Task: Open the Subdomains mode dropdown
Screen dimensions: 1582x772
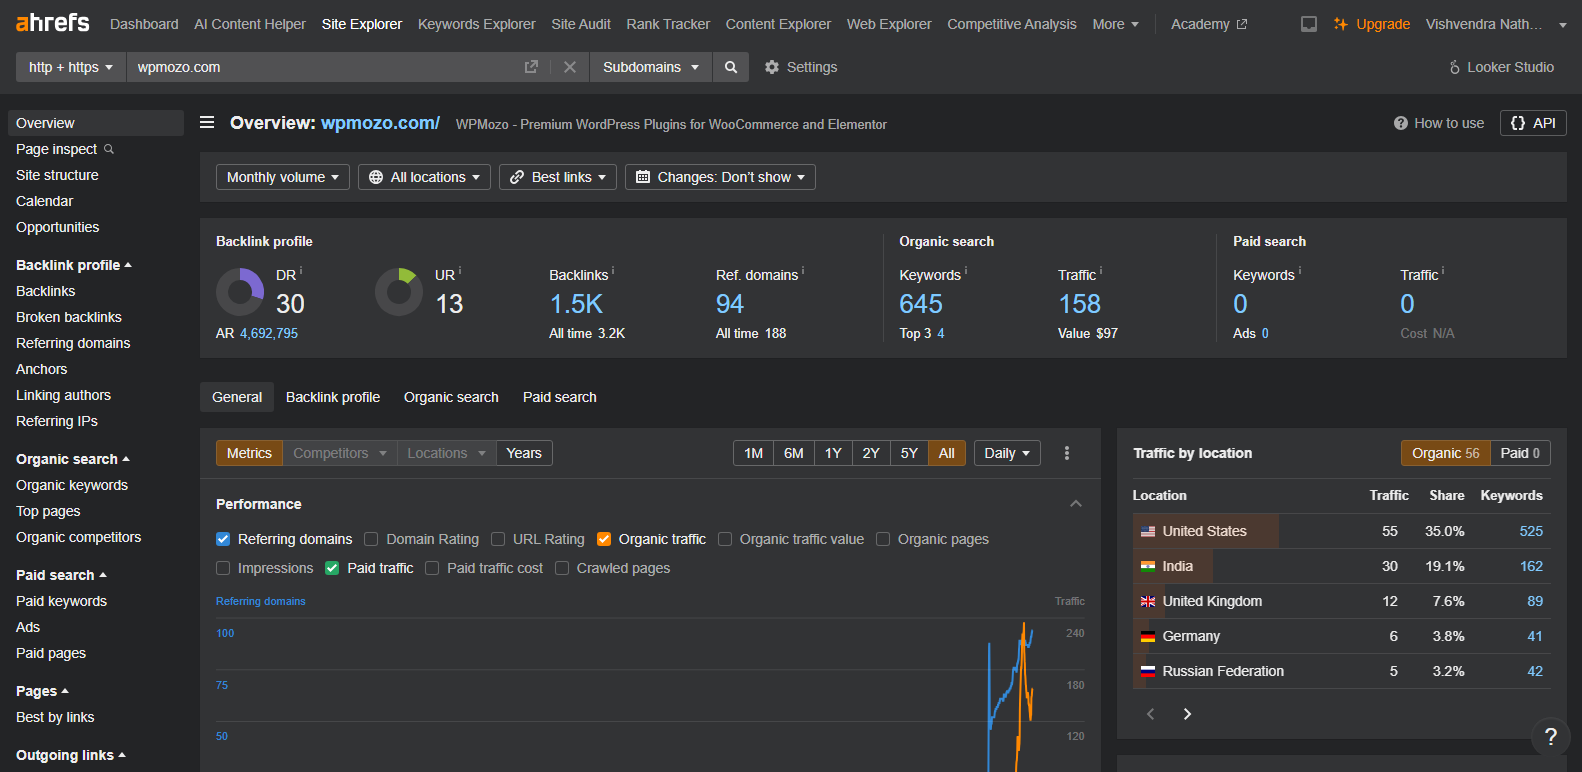Action: (651, 67)
